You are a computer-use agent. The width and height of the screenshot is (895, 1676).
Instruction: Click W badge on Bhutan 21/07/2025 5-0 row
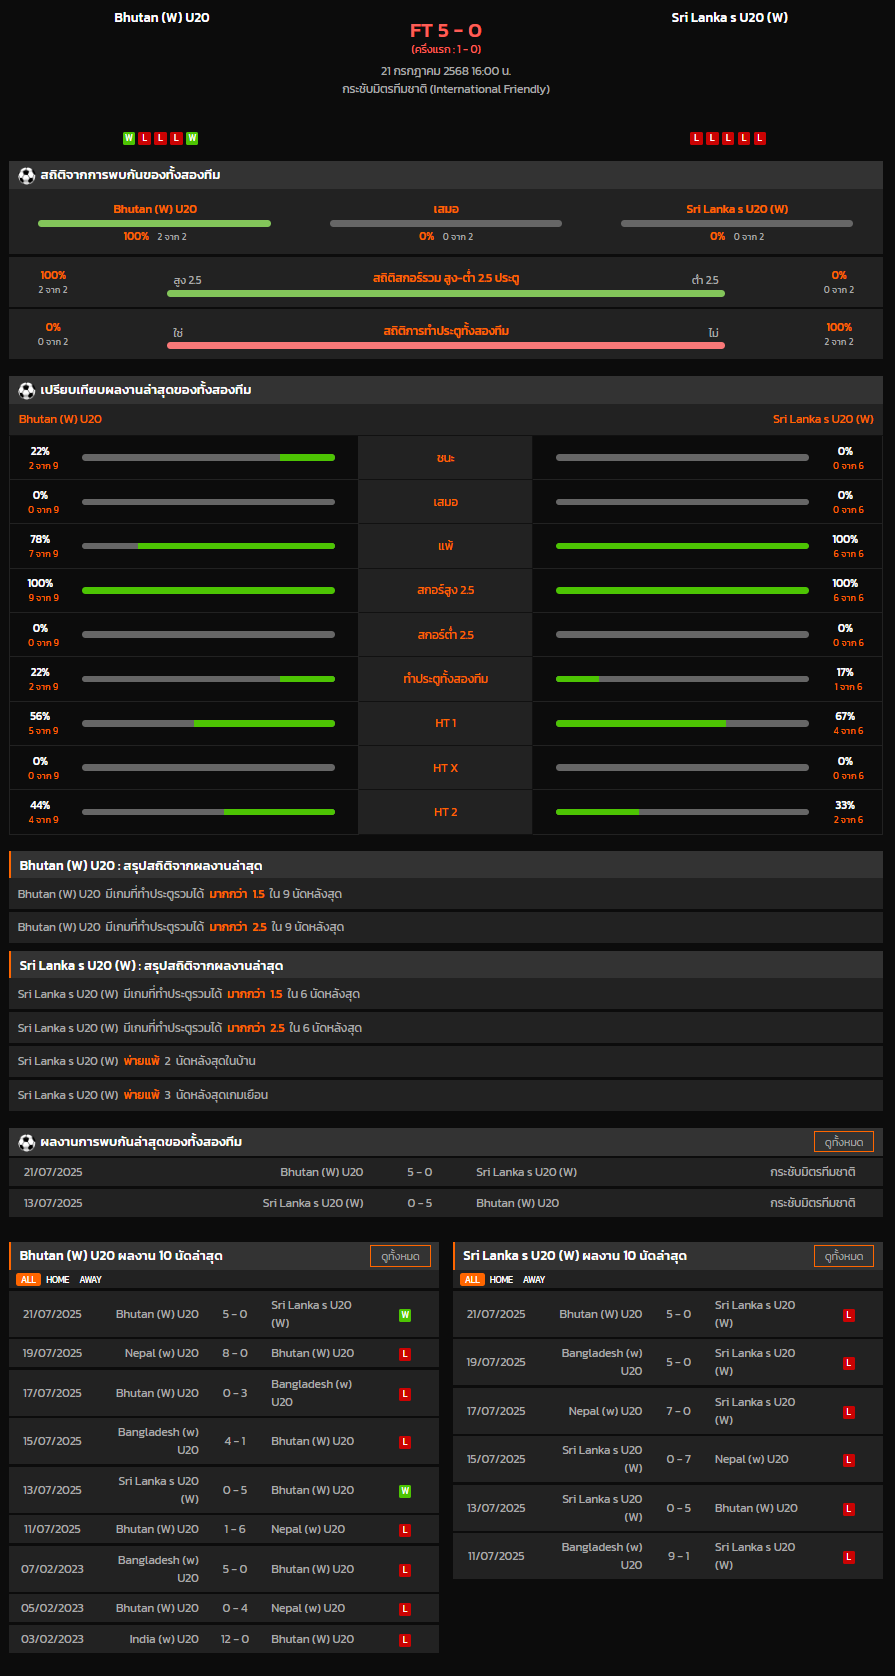click(405, 1315)
